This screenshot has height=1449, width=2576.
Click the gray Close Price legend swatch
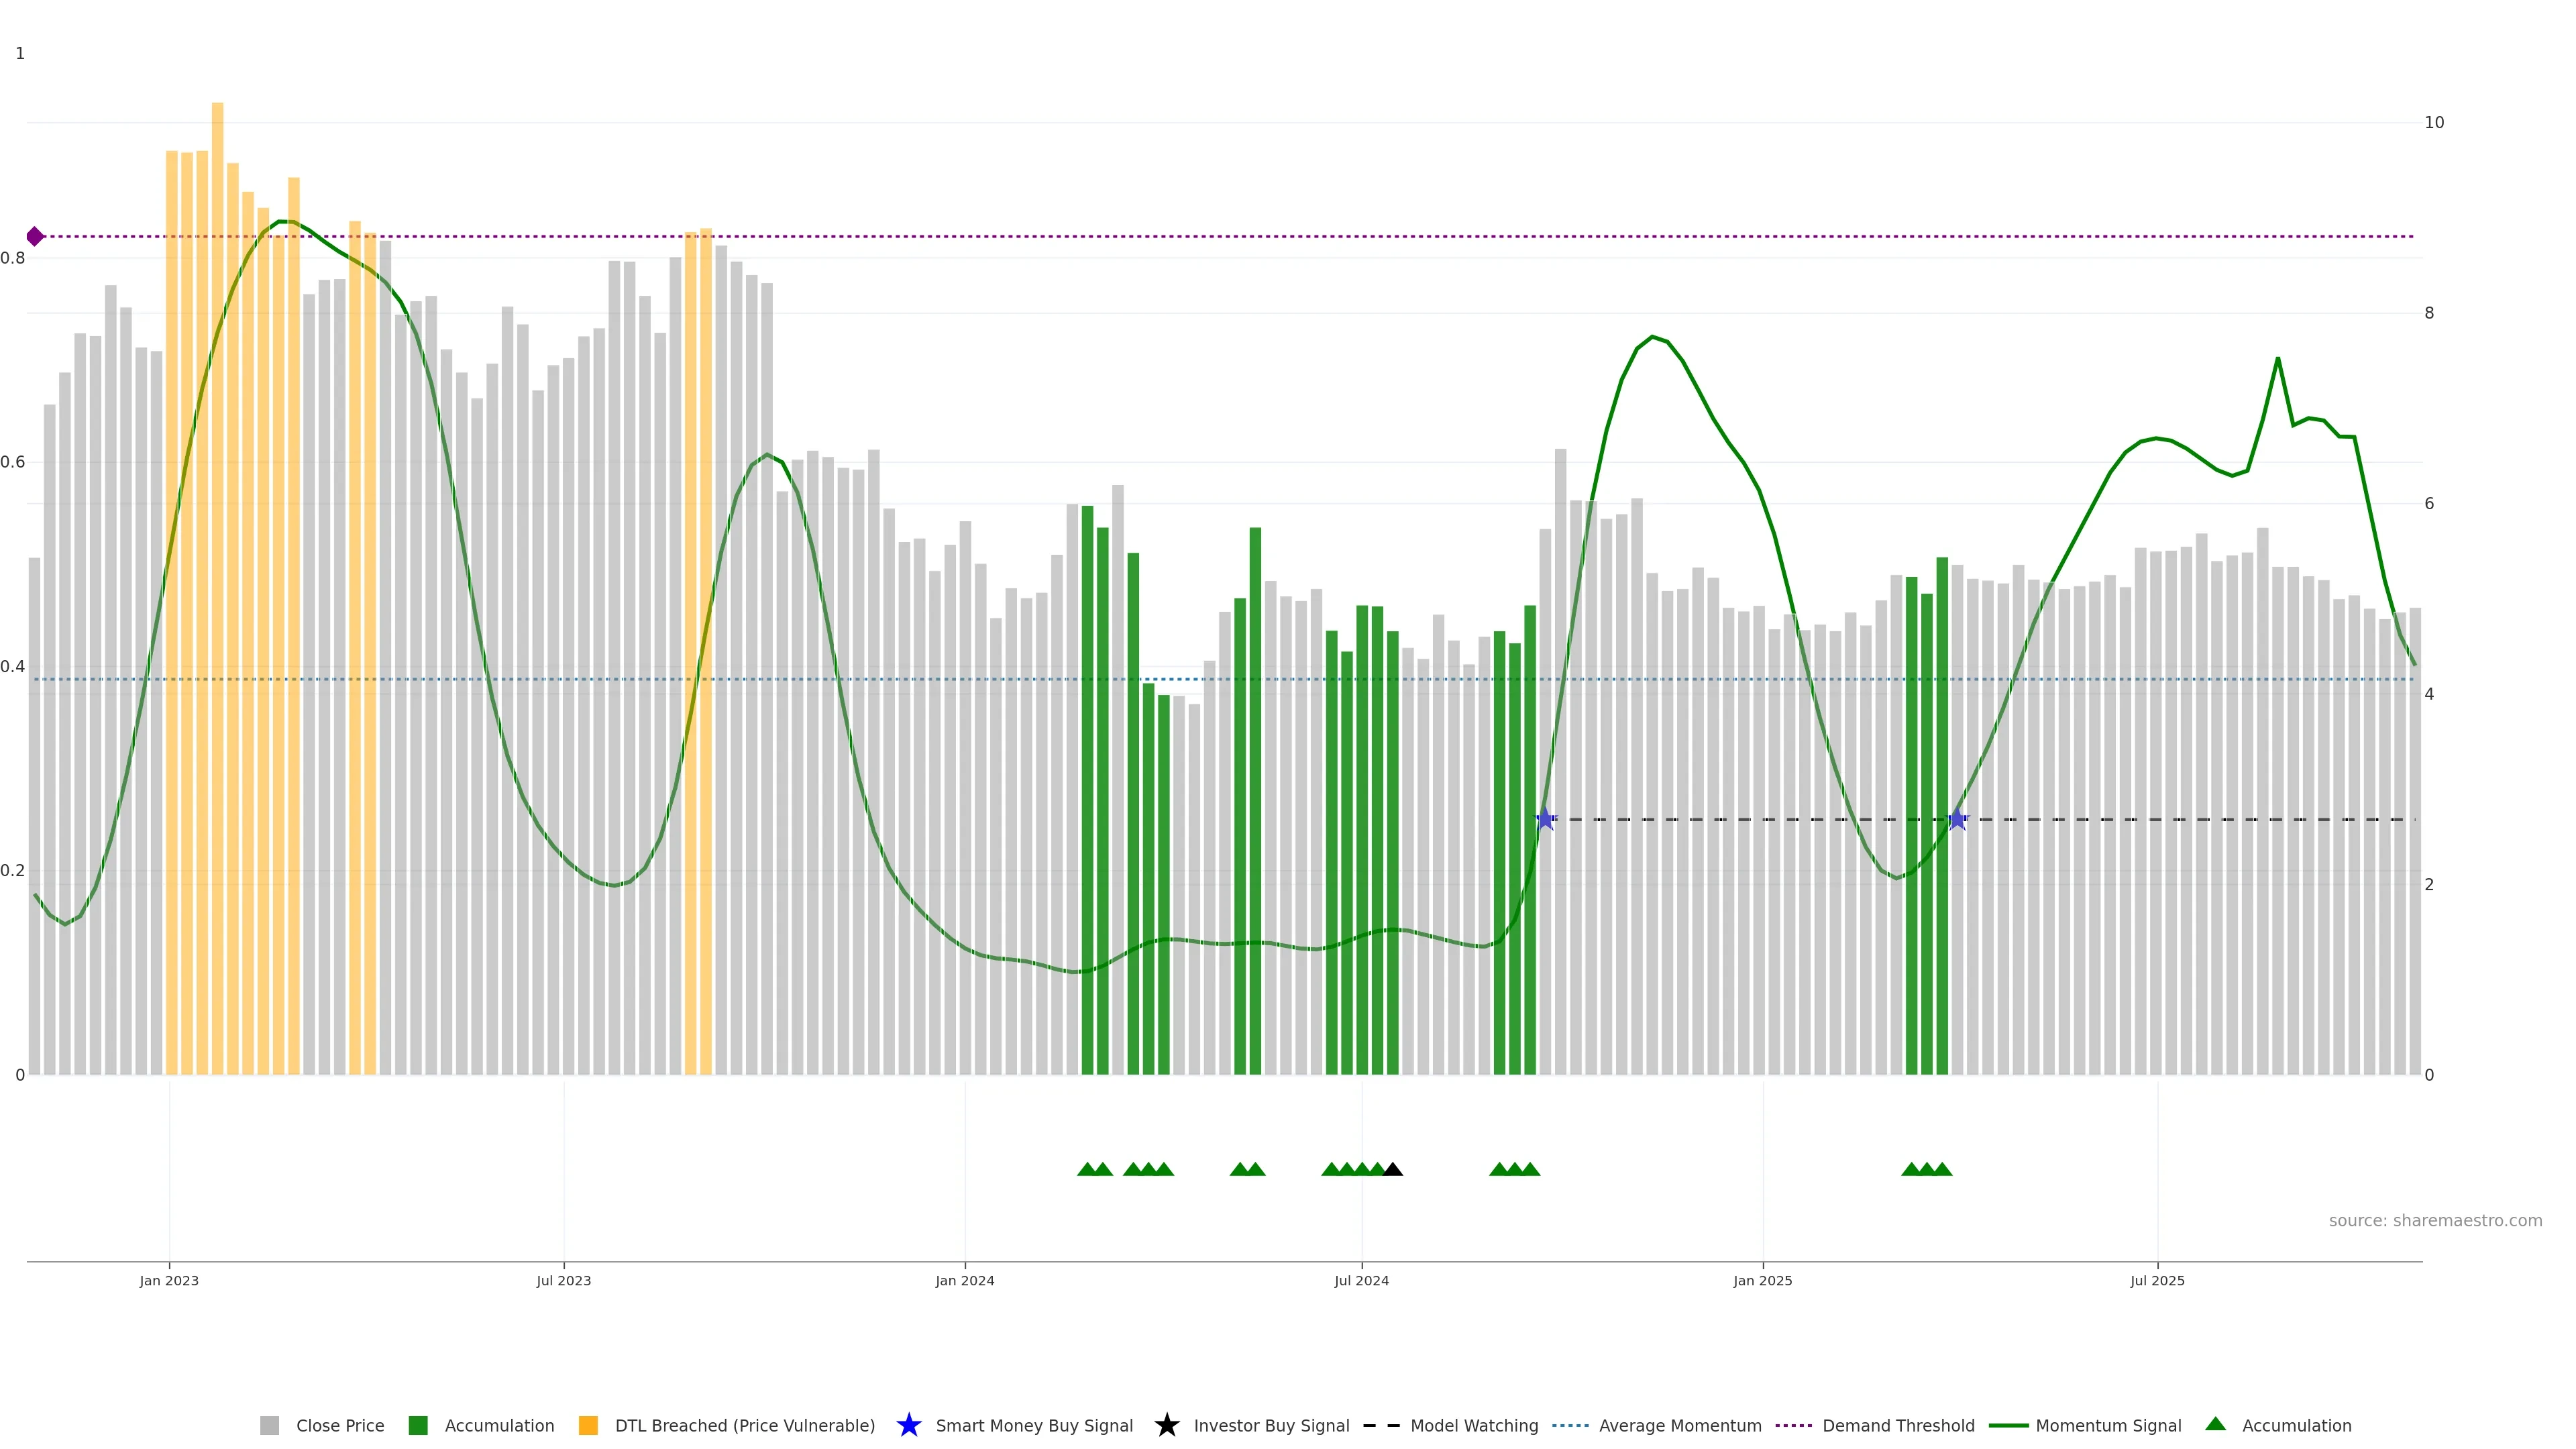[x=269, y=1425]
